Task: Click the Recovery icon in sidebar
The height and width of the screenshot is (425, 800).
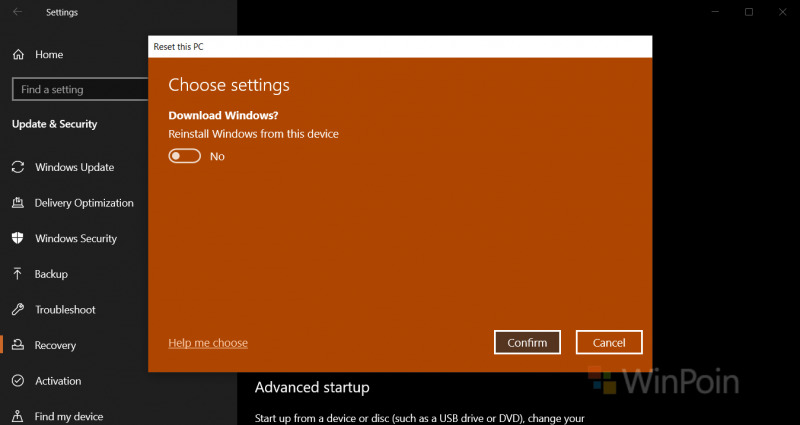Action: (x=18, y=345)
